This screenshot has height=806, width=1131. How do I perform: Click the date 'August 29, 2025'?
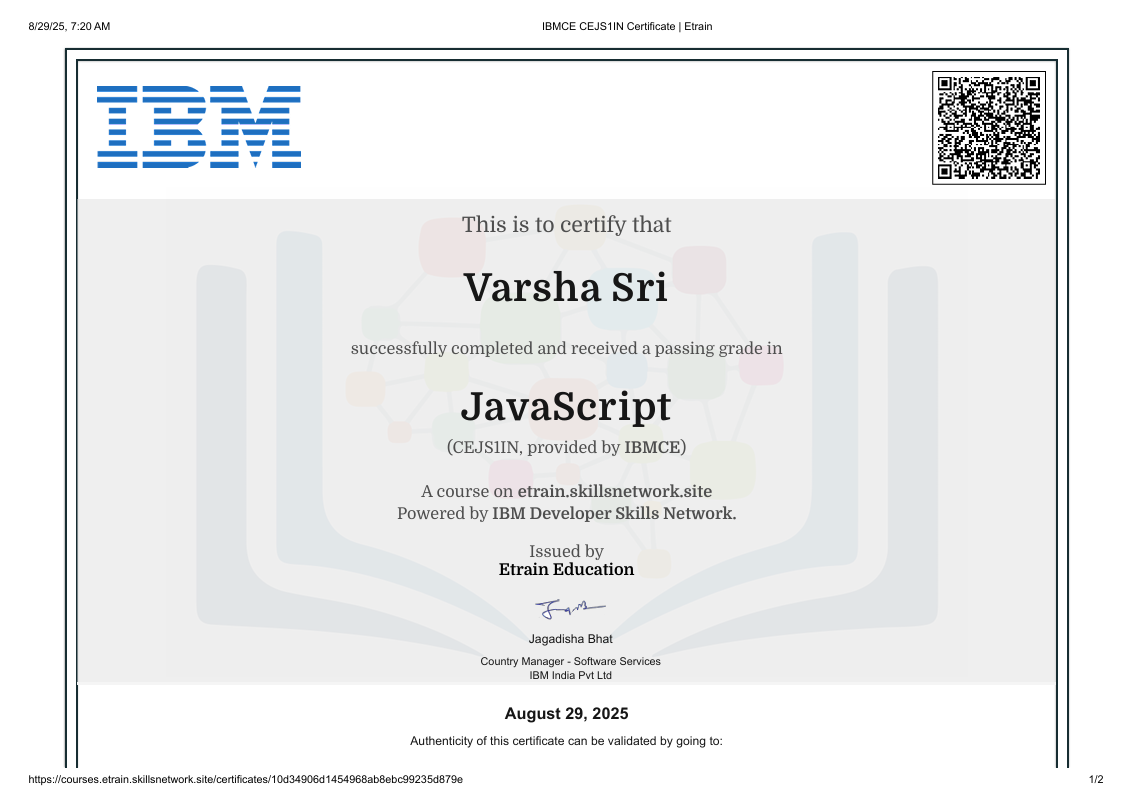[x=566, y=714]
